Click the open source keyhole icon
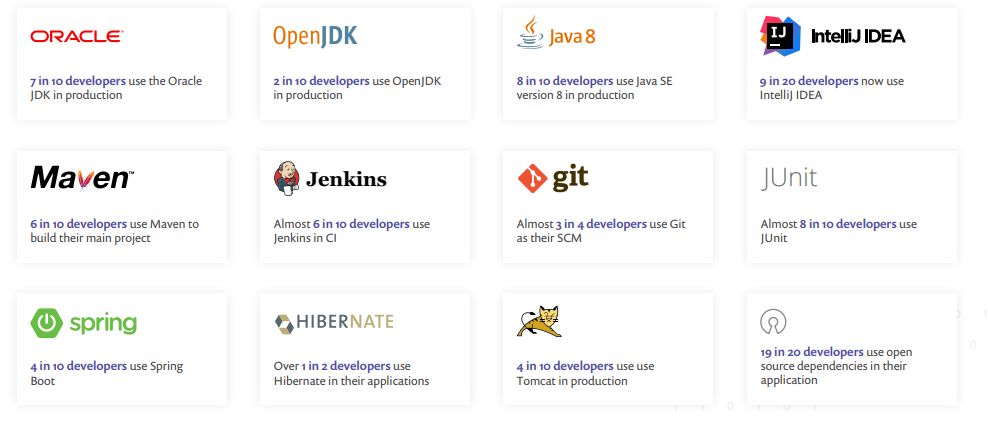 click(773, 321)
